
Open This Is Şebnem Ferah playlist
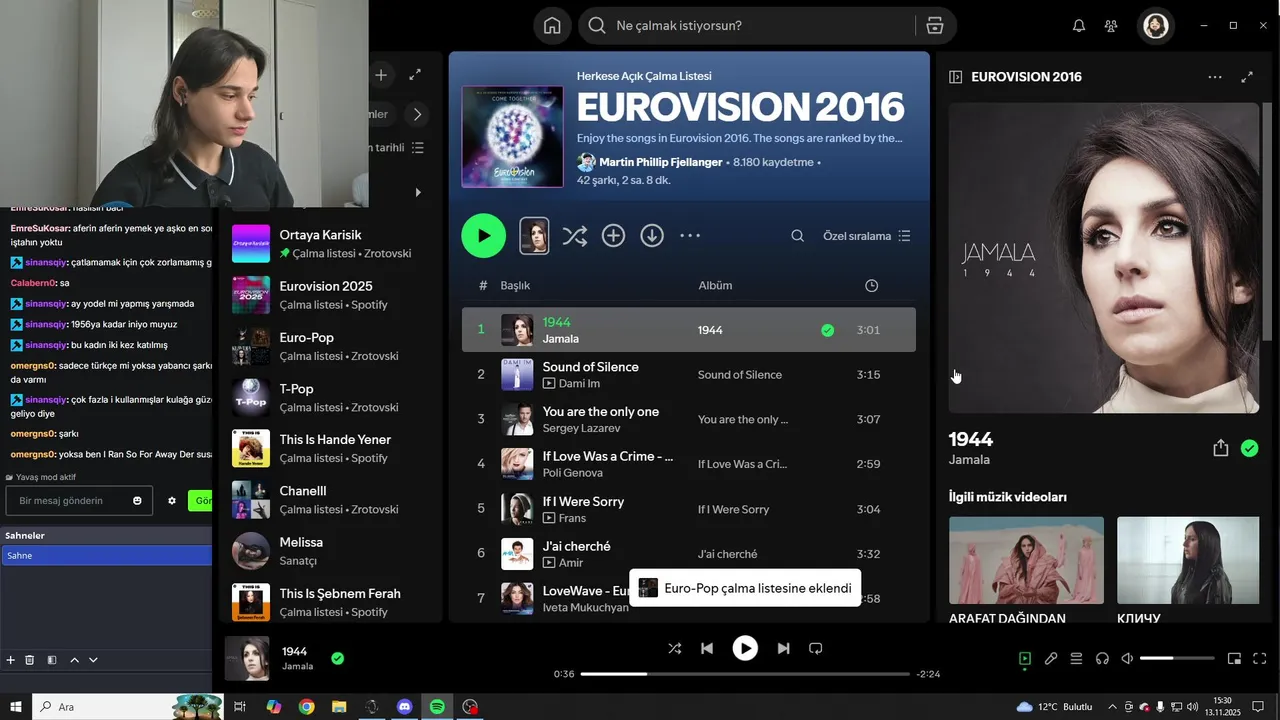330,601
